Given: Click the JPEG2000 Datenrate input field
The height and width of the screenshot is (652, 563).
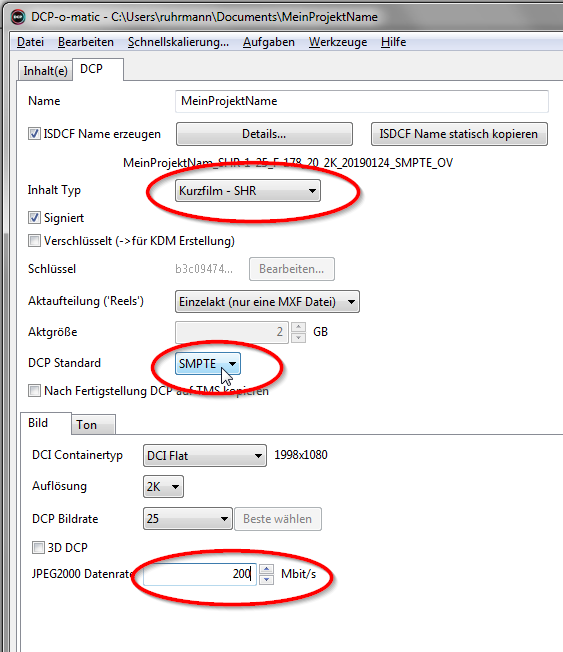Looking at the screenshot, I should pos(200,574).
